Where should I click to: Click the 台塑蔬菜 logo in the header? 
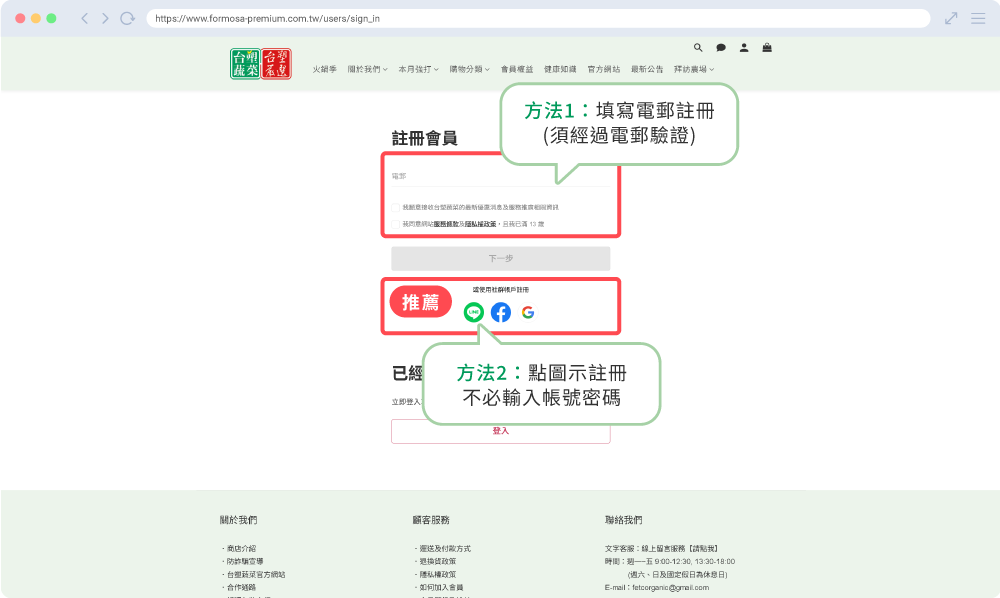[x=259, y=63]
